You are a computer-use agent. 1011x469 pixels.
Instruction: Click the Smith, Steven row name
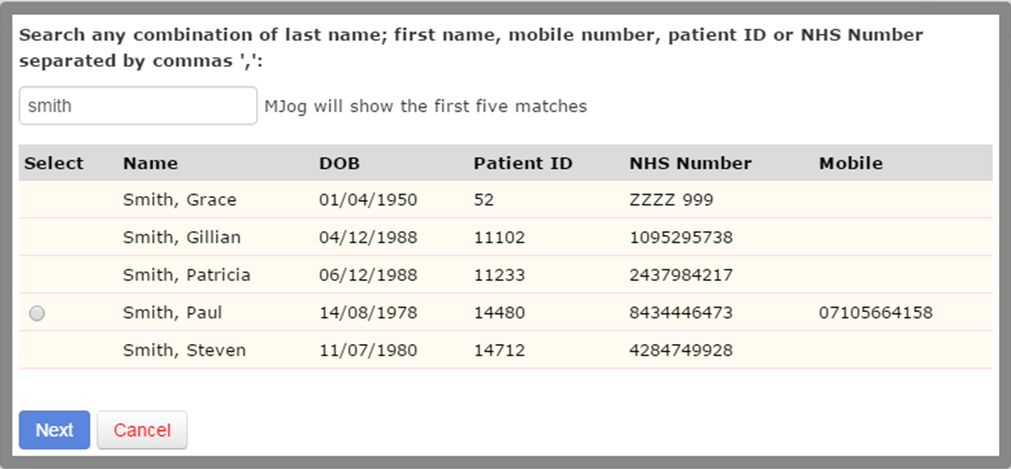[184, 351]
